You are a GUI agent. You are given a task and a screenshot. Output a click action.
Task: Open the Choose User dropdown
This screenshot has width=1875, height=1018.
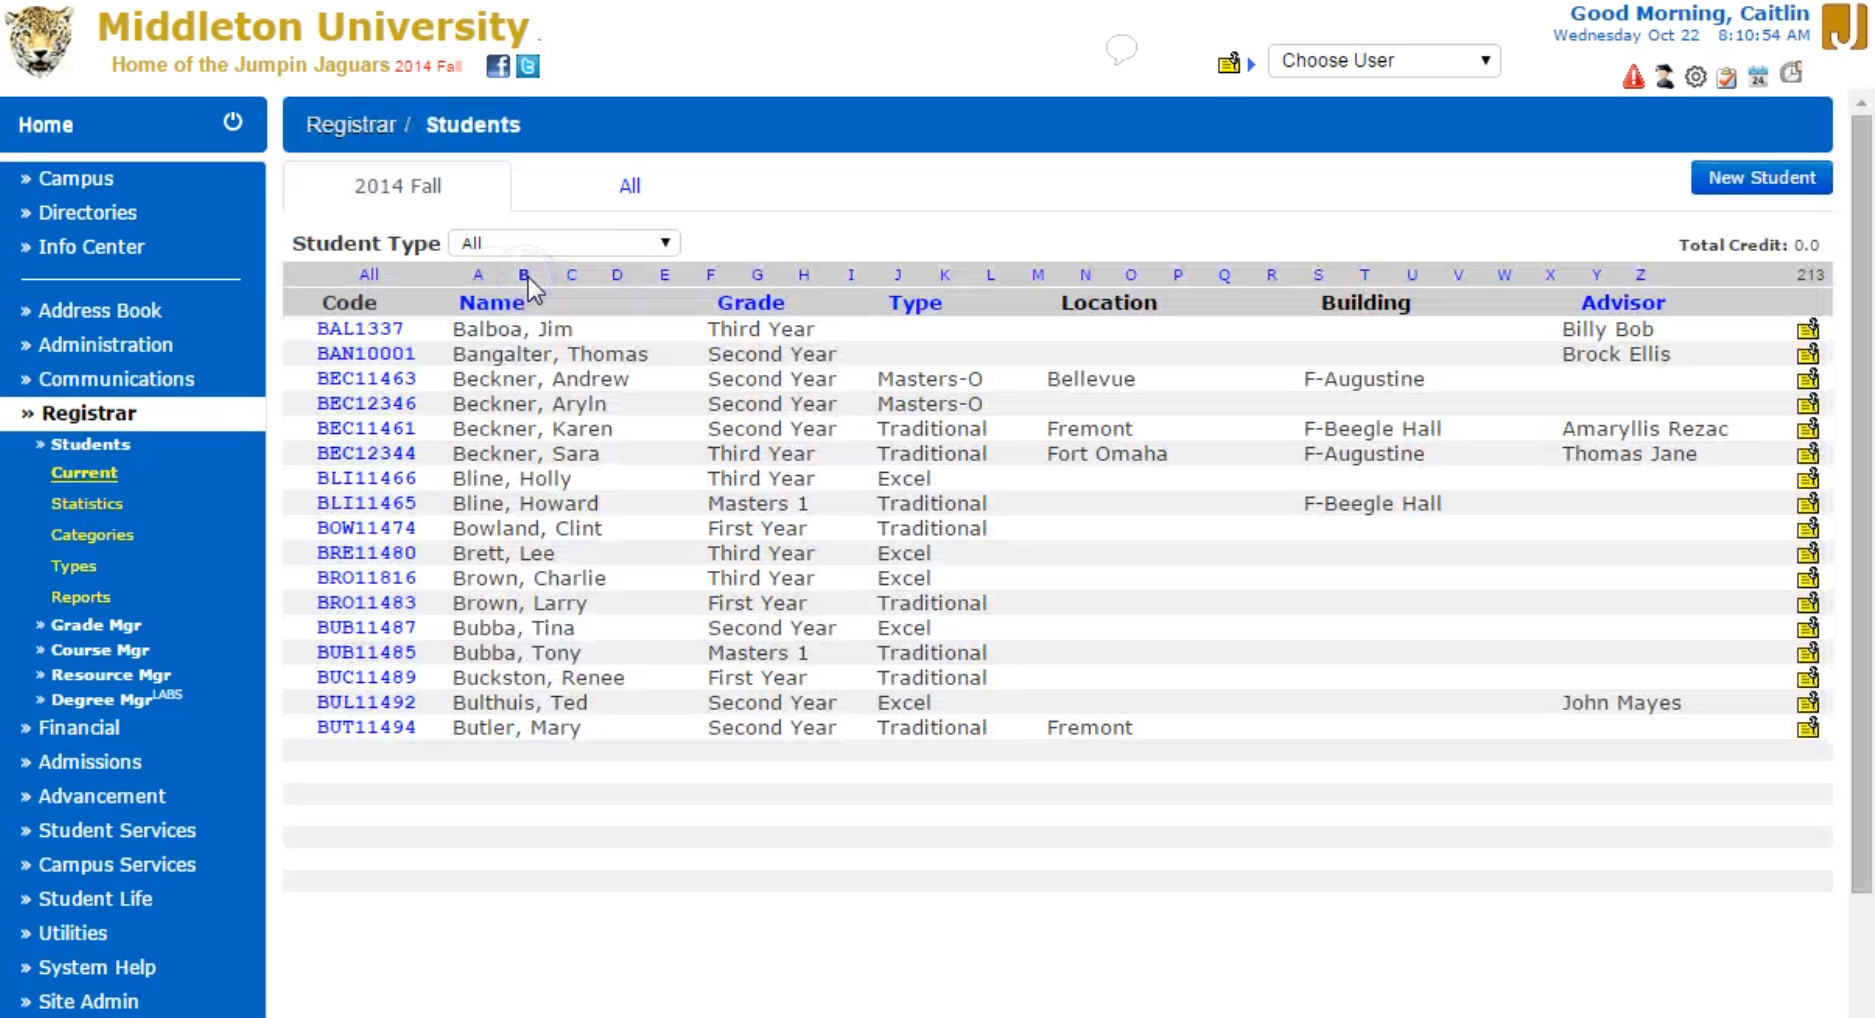tap(1384, 60)
